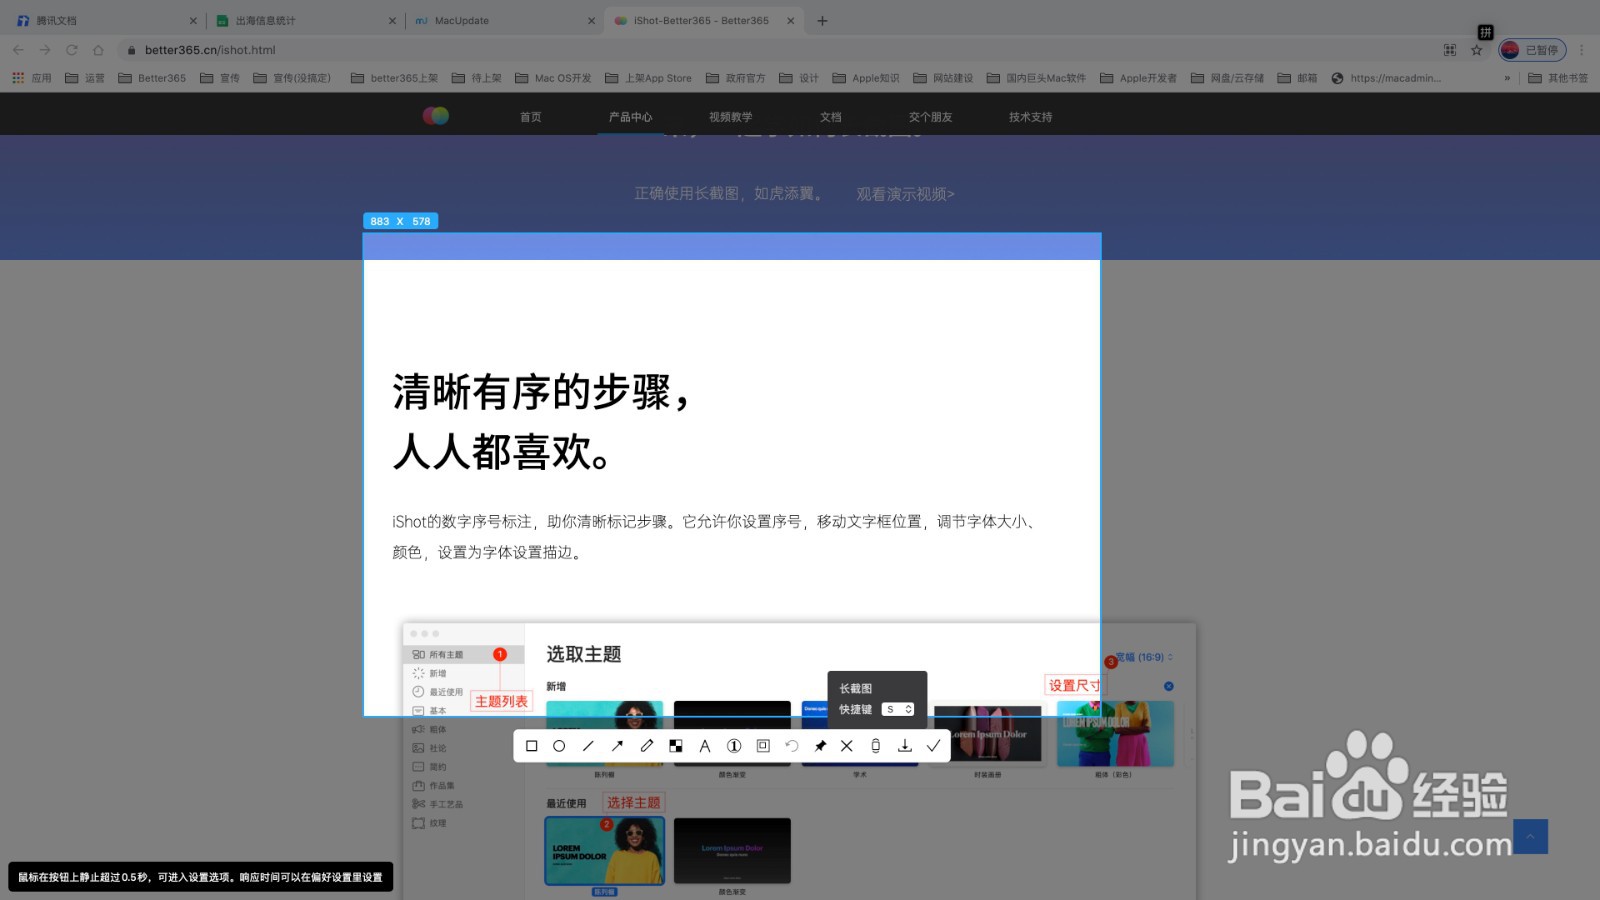
Task: Reload the page
Action: (72, 50)
